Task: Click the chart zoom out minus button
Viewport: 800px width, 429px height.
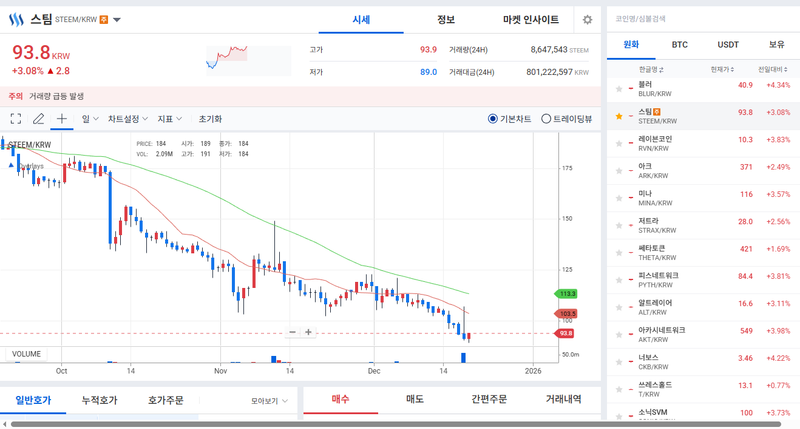Action: (293, 332)
